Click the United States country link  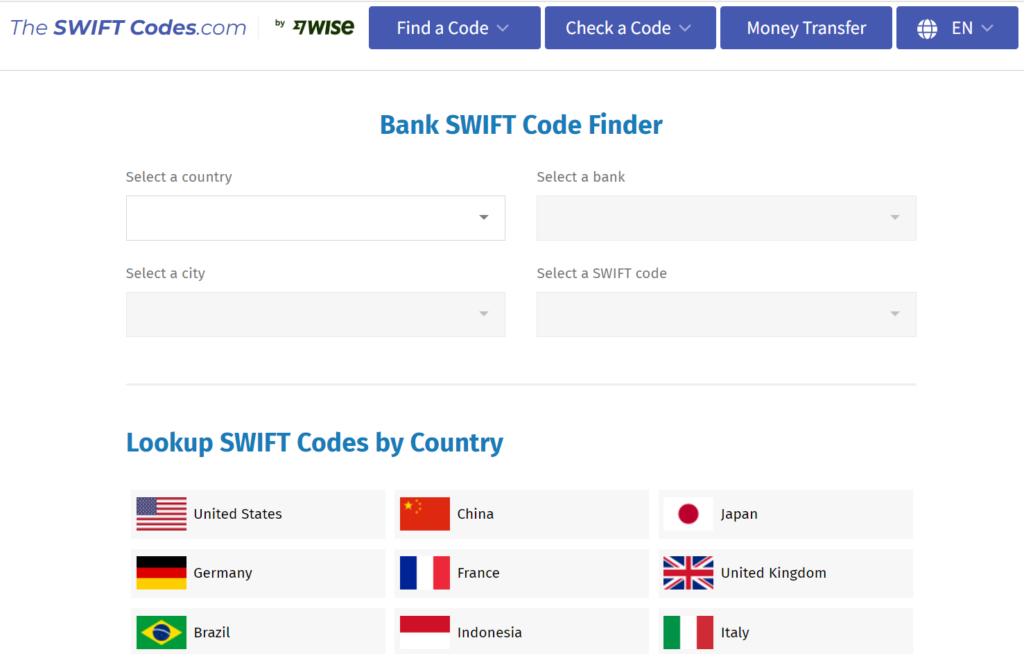pos(258,514)
